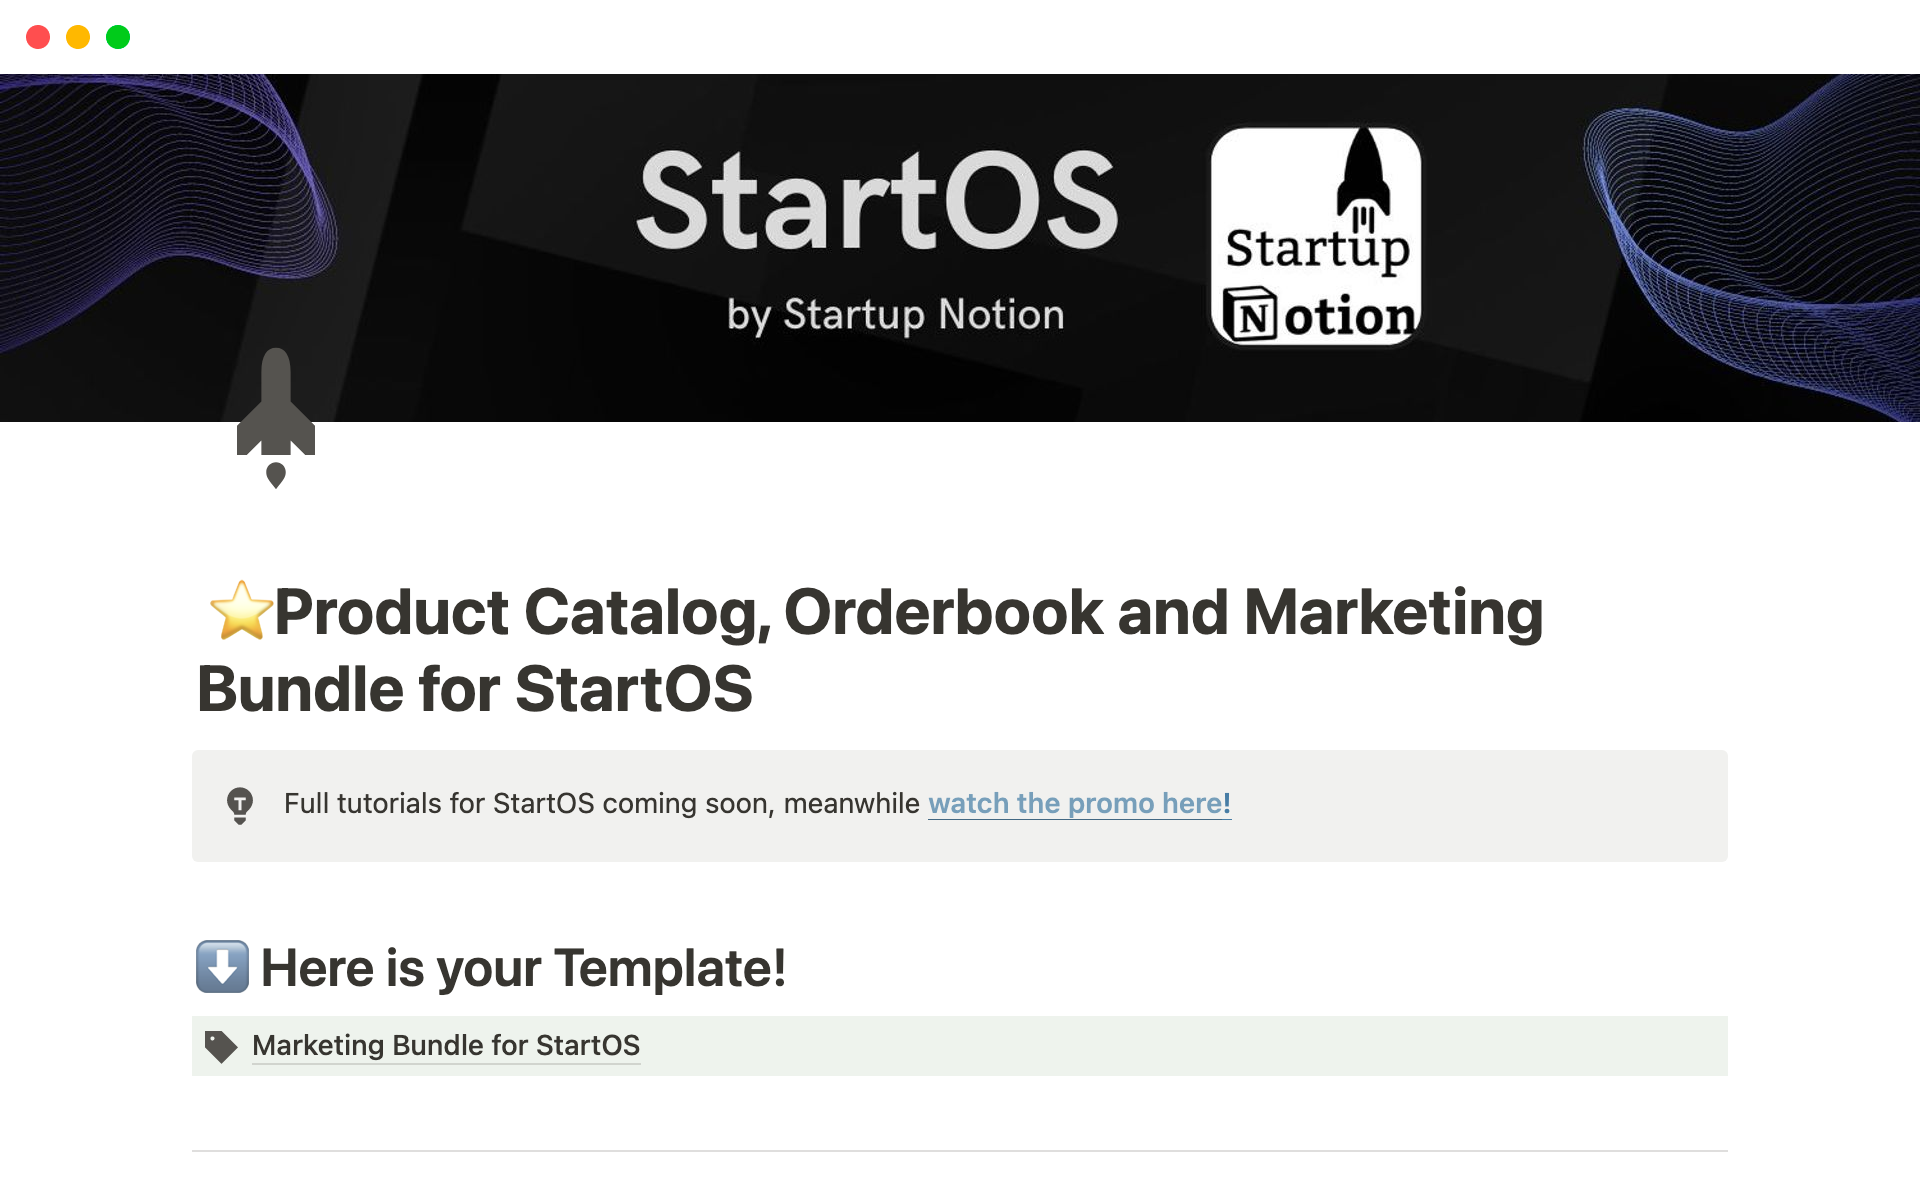Click the 'Here is your Template!' heading

point(523,968)
